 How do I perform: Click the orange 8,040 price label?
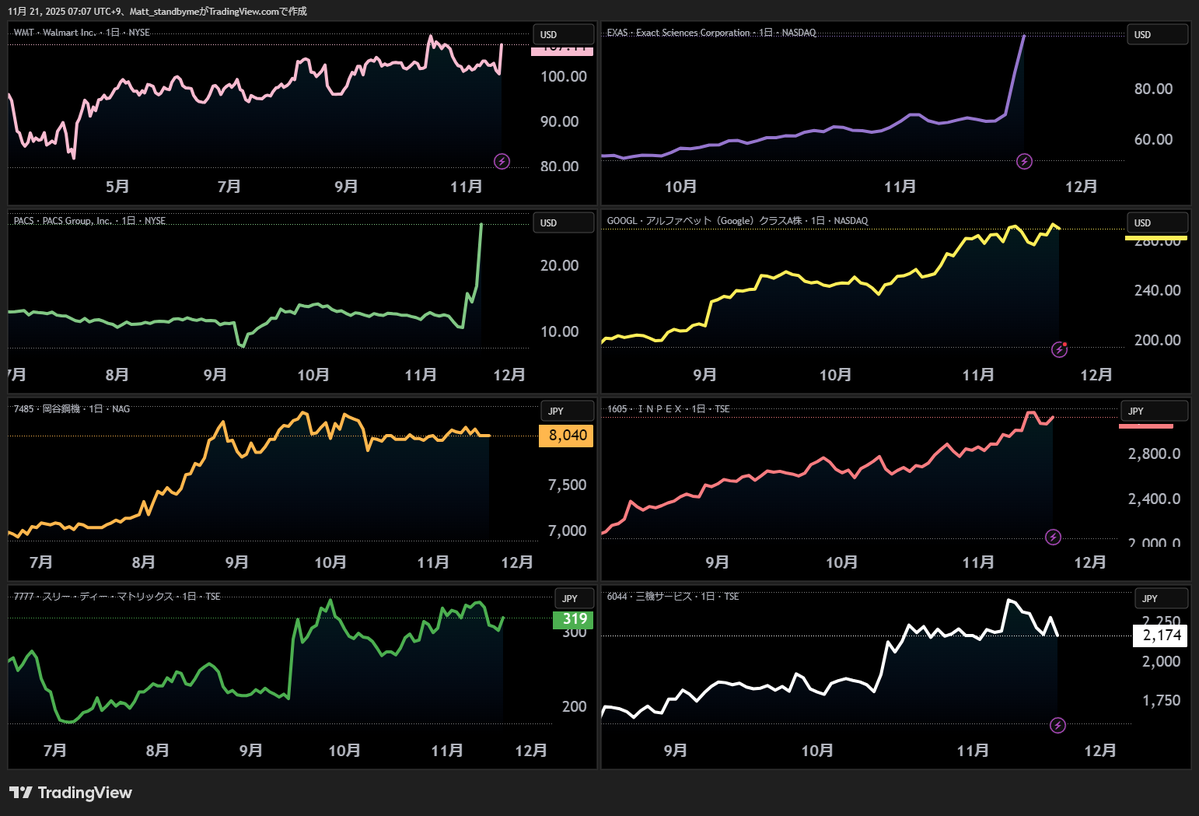coord(566,436)
